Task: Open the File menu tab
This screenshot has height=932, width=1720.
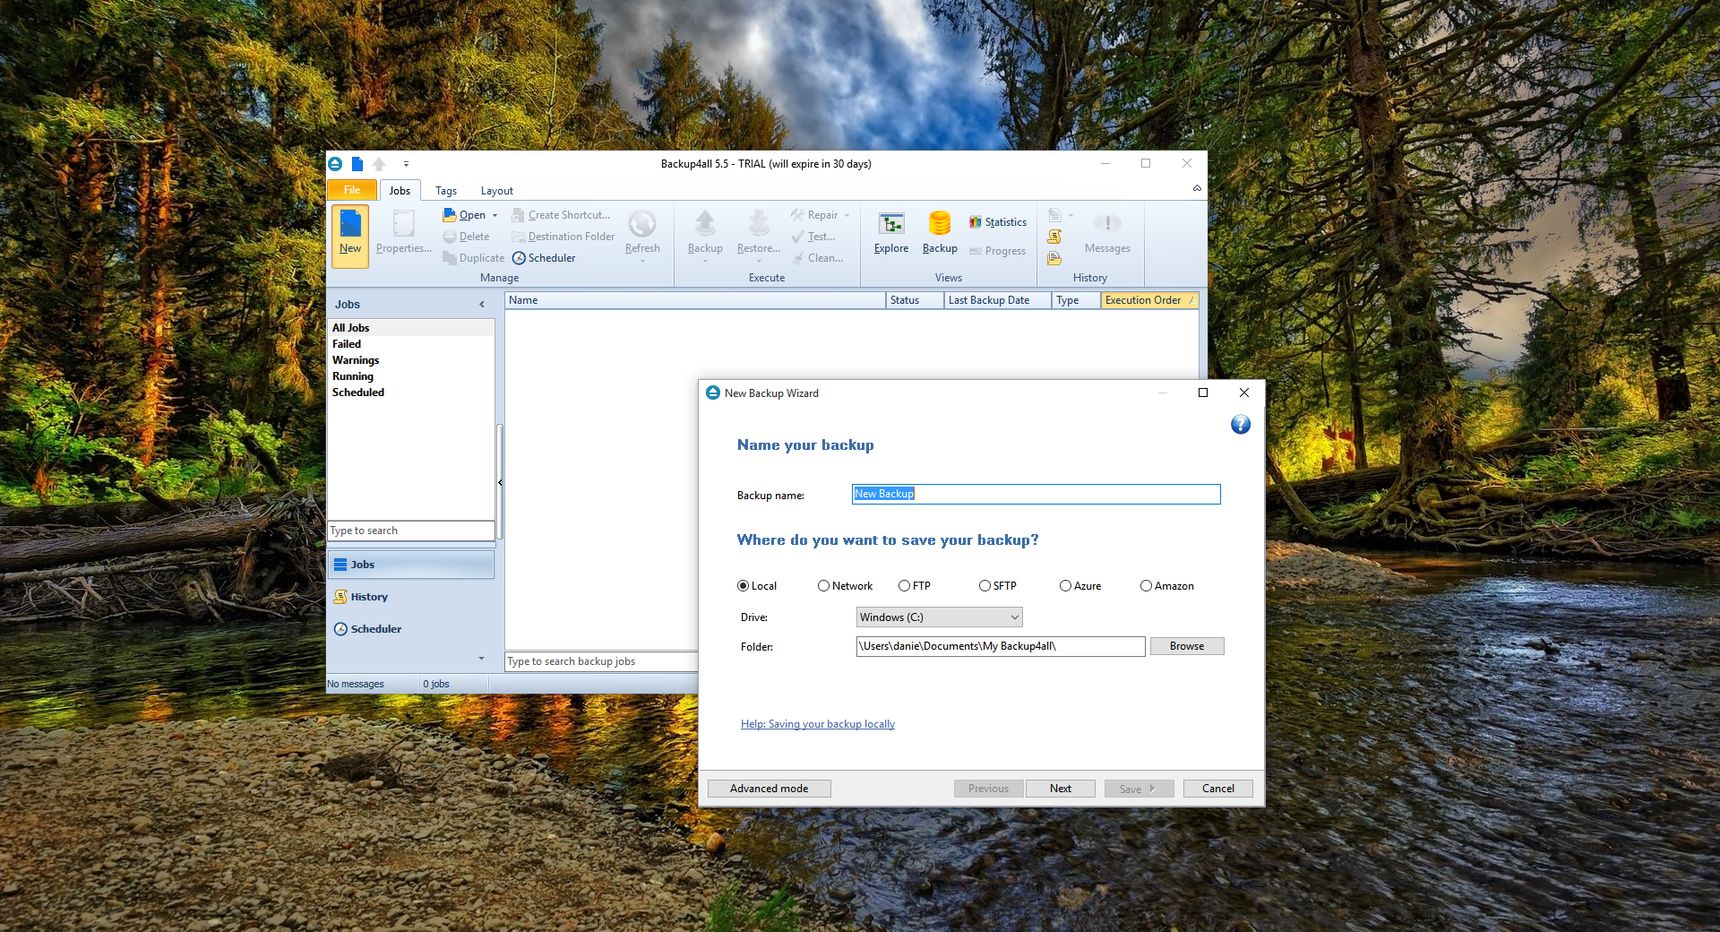Action: [x=352, y=190]
